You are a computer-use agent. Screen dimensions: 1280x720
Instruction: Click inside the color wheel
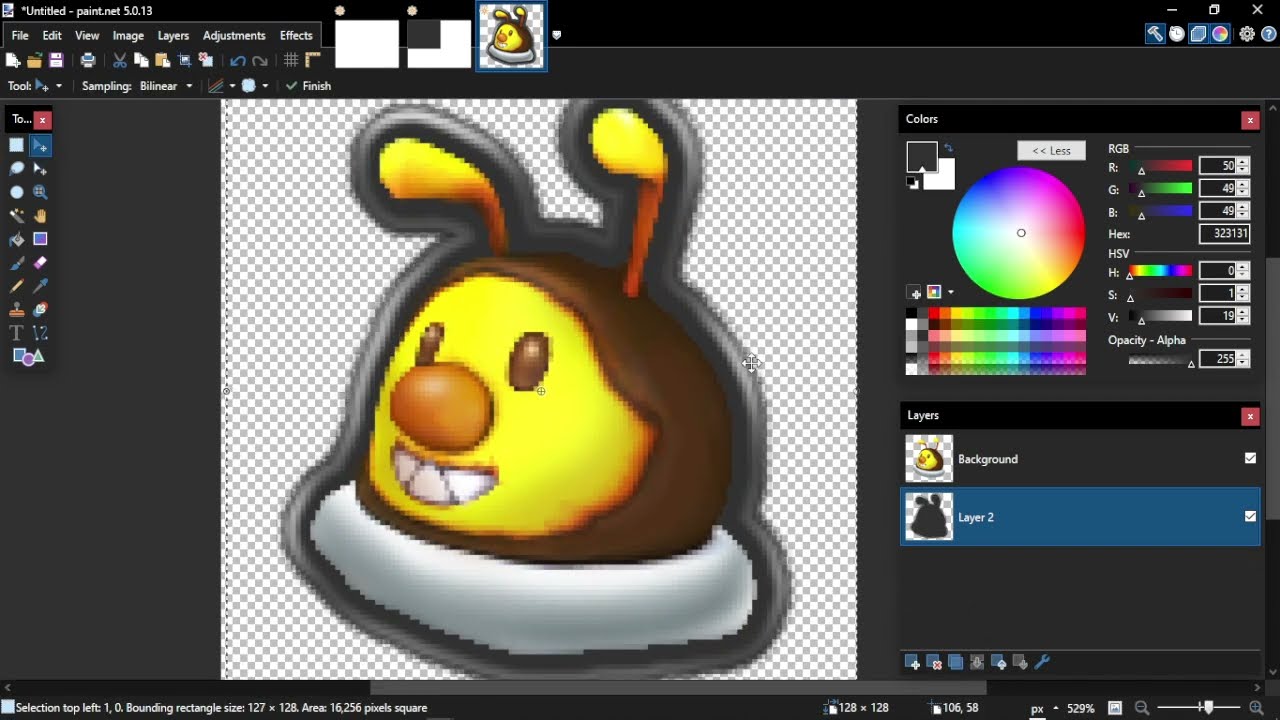[1018, 233]
